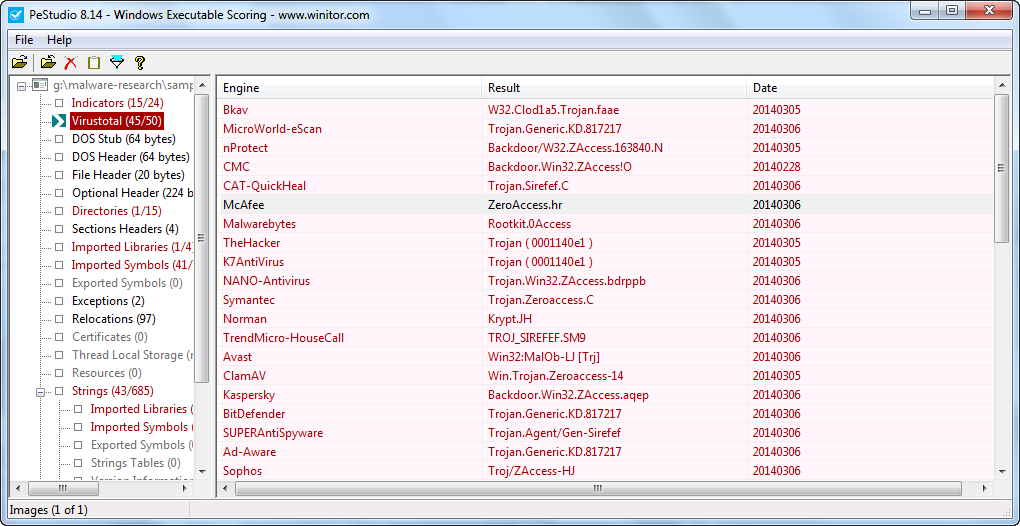Click the box icon beside DOS Header
The height and width of the screenshot is (526, 1020).
(x=59, y=157)
